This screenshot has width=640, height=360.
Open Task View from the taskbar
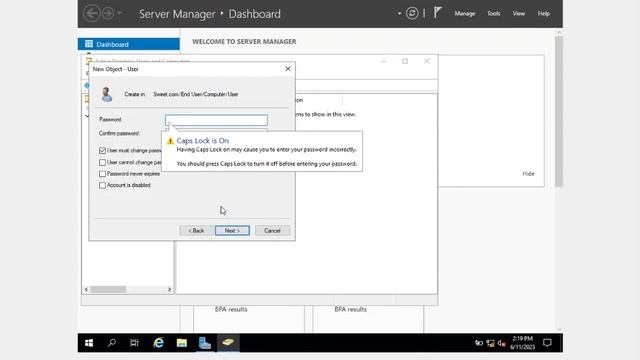134,343
